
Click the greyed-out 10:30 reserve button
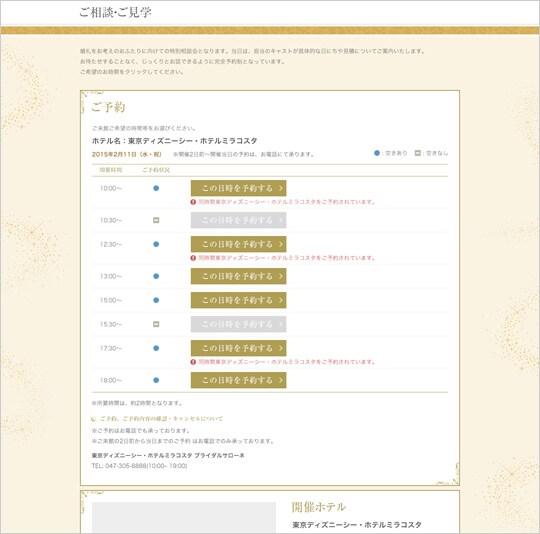pos(238,220)
